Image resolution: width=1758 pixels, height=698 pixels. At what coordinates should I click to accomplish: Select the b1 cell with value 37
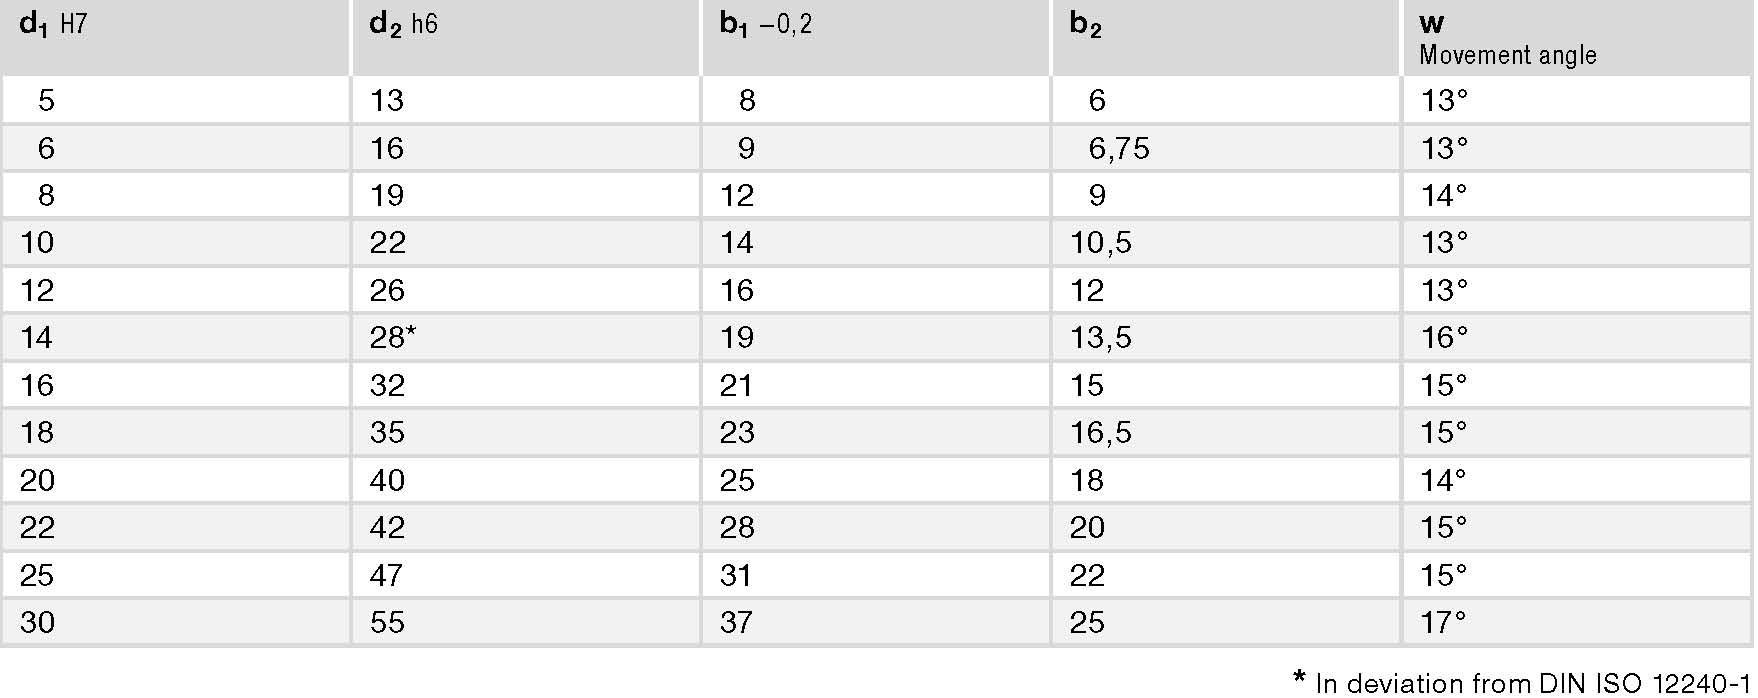point(875,622)
